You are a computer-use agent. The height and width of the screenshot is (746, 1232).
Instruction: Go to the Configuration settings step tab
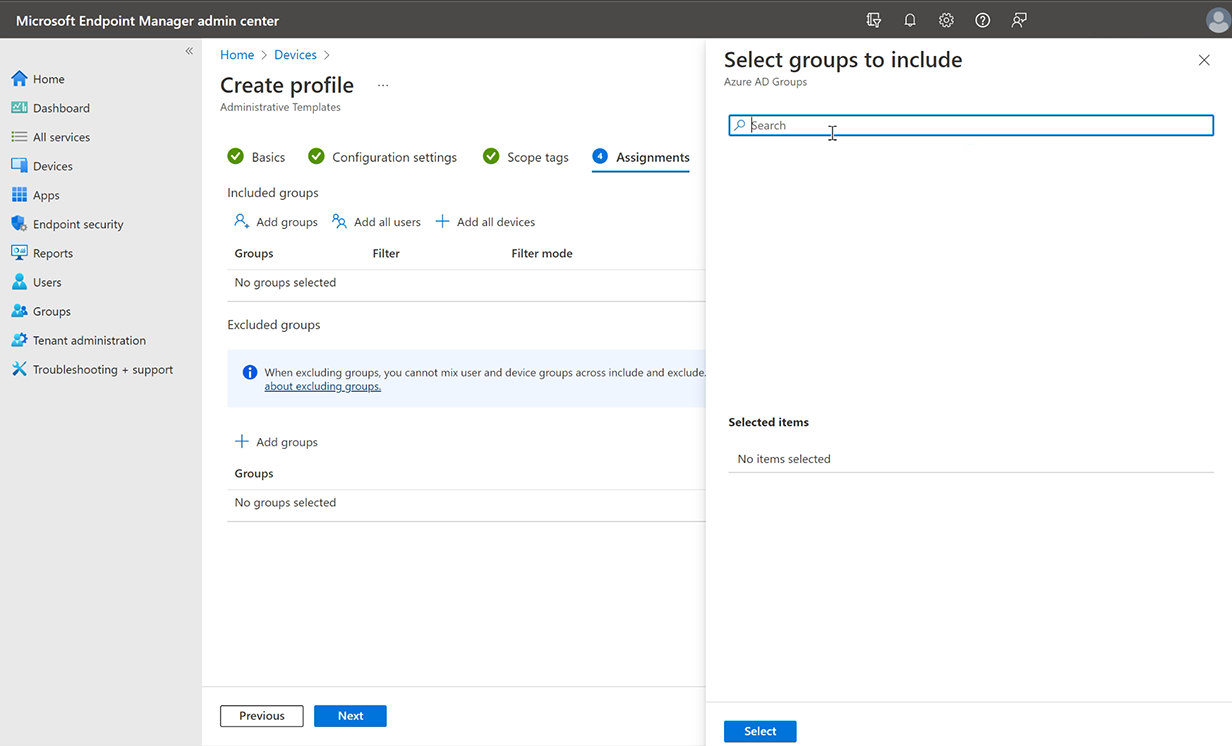coord(382,157)
